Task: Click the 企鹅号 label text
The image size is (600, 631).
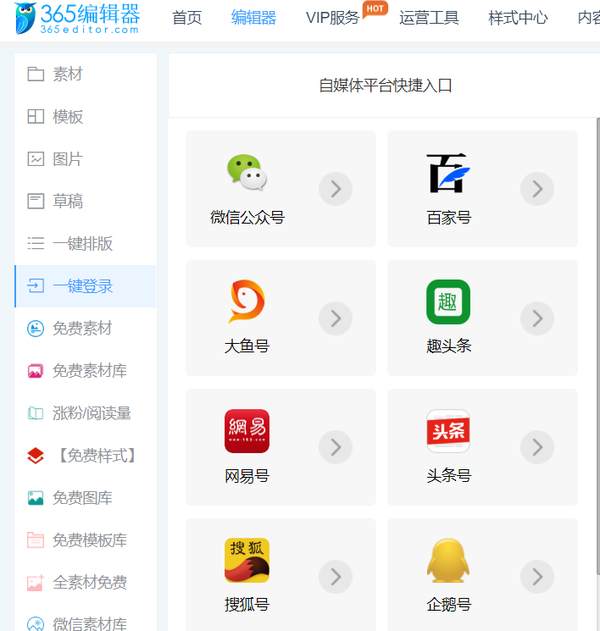Action: (449, 605)
